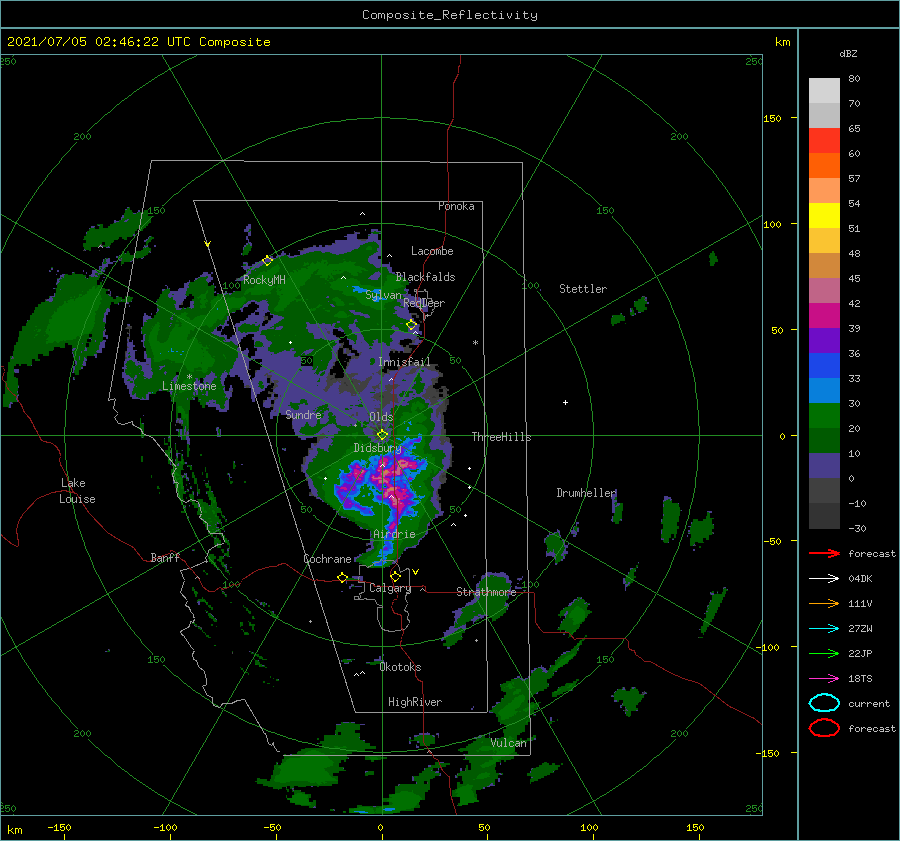Viewport: 900px width, 841px height.
Task: Click the ThreeHills label
Action: coord(502,437)
